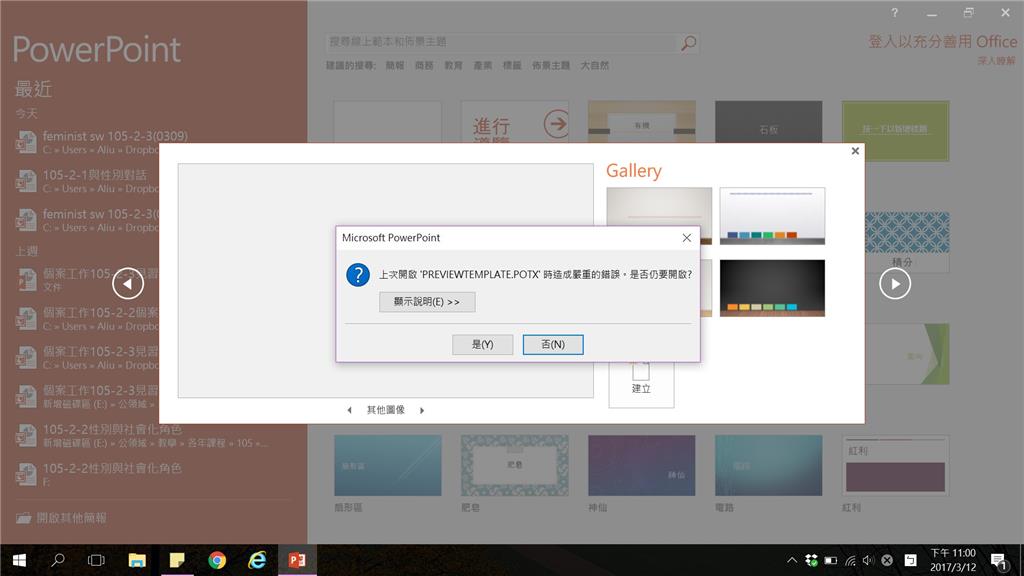This screenshot has width=1024, height=576.
Task: Open File Explorer from taskbar
Action: [136, 560]
